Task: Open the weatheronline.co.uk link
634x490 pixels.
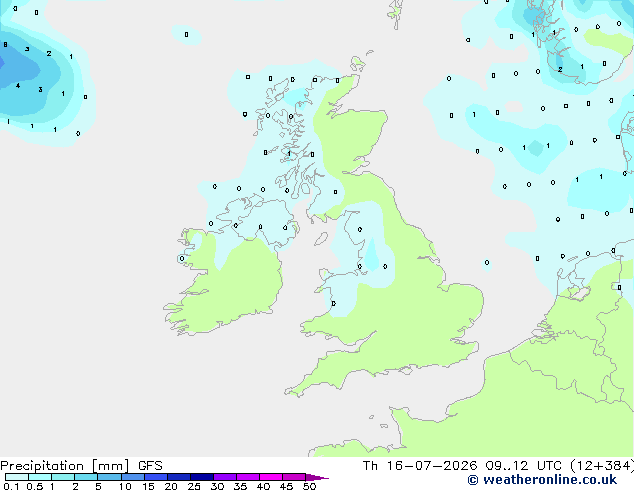Action: tap(542, 480)
